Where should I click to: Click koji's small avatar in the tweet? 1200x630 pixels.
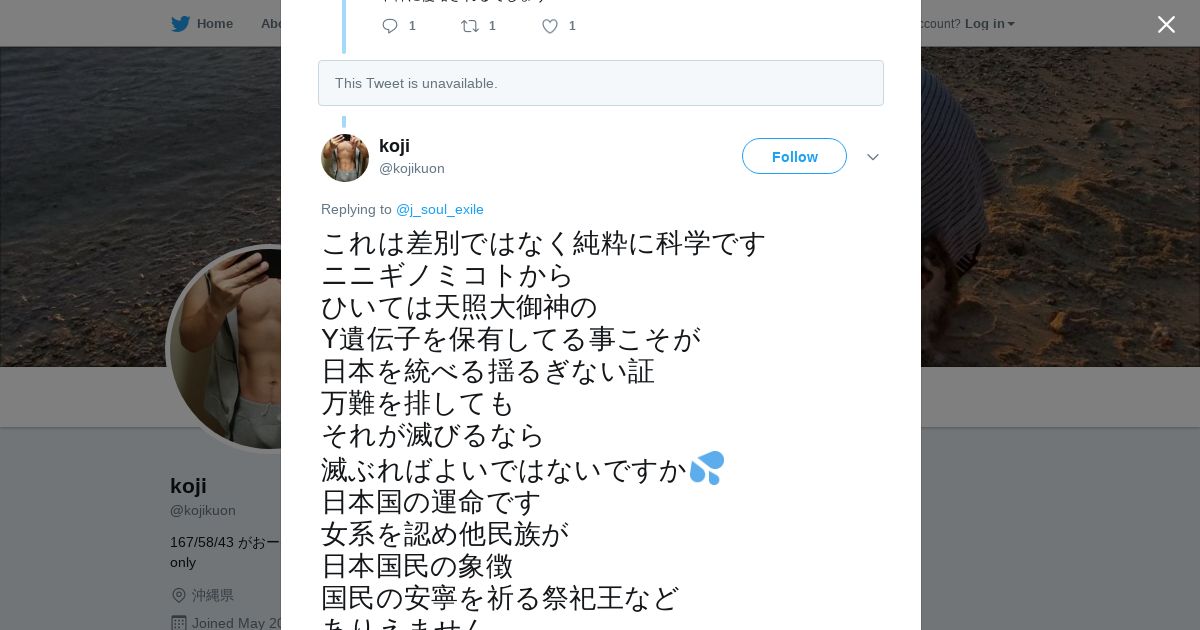[x=345, y=158]
